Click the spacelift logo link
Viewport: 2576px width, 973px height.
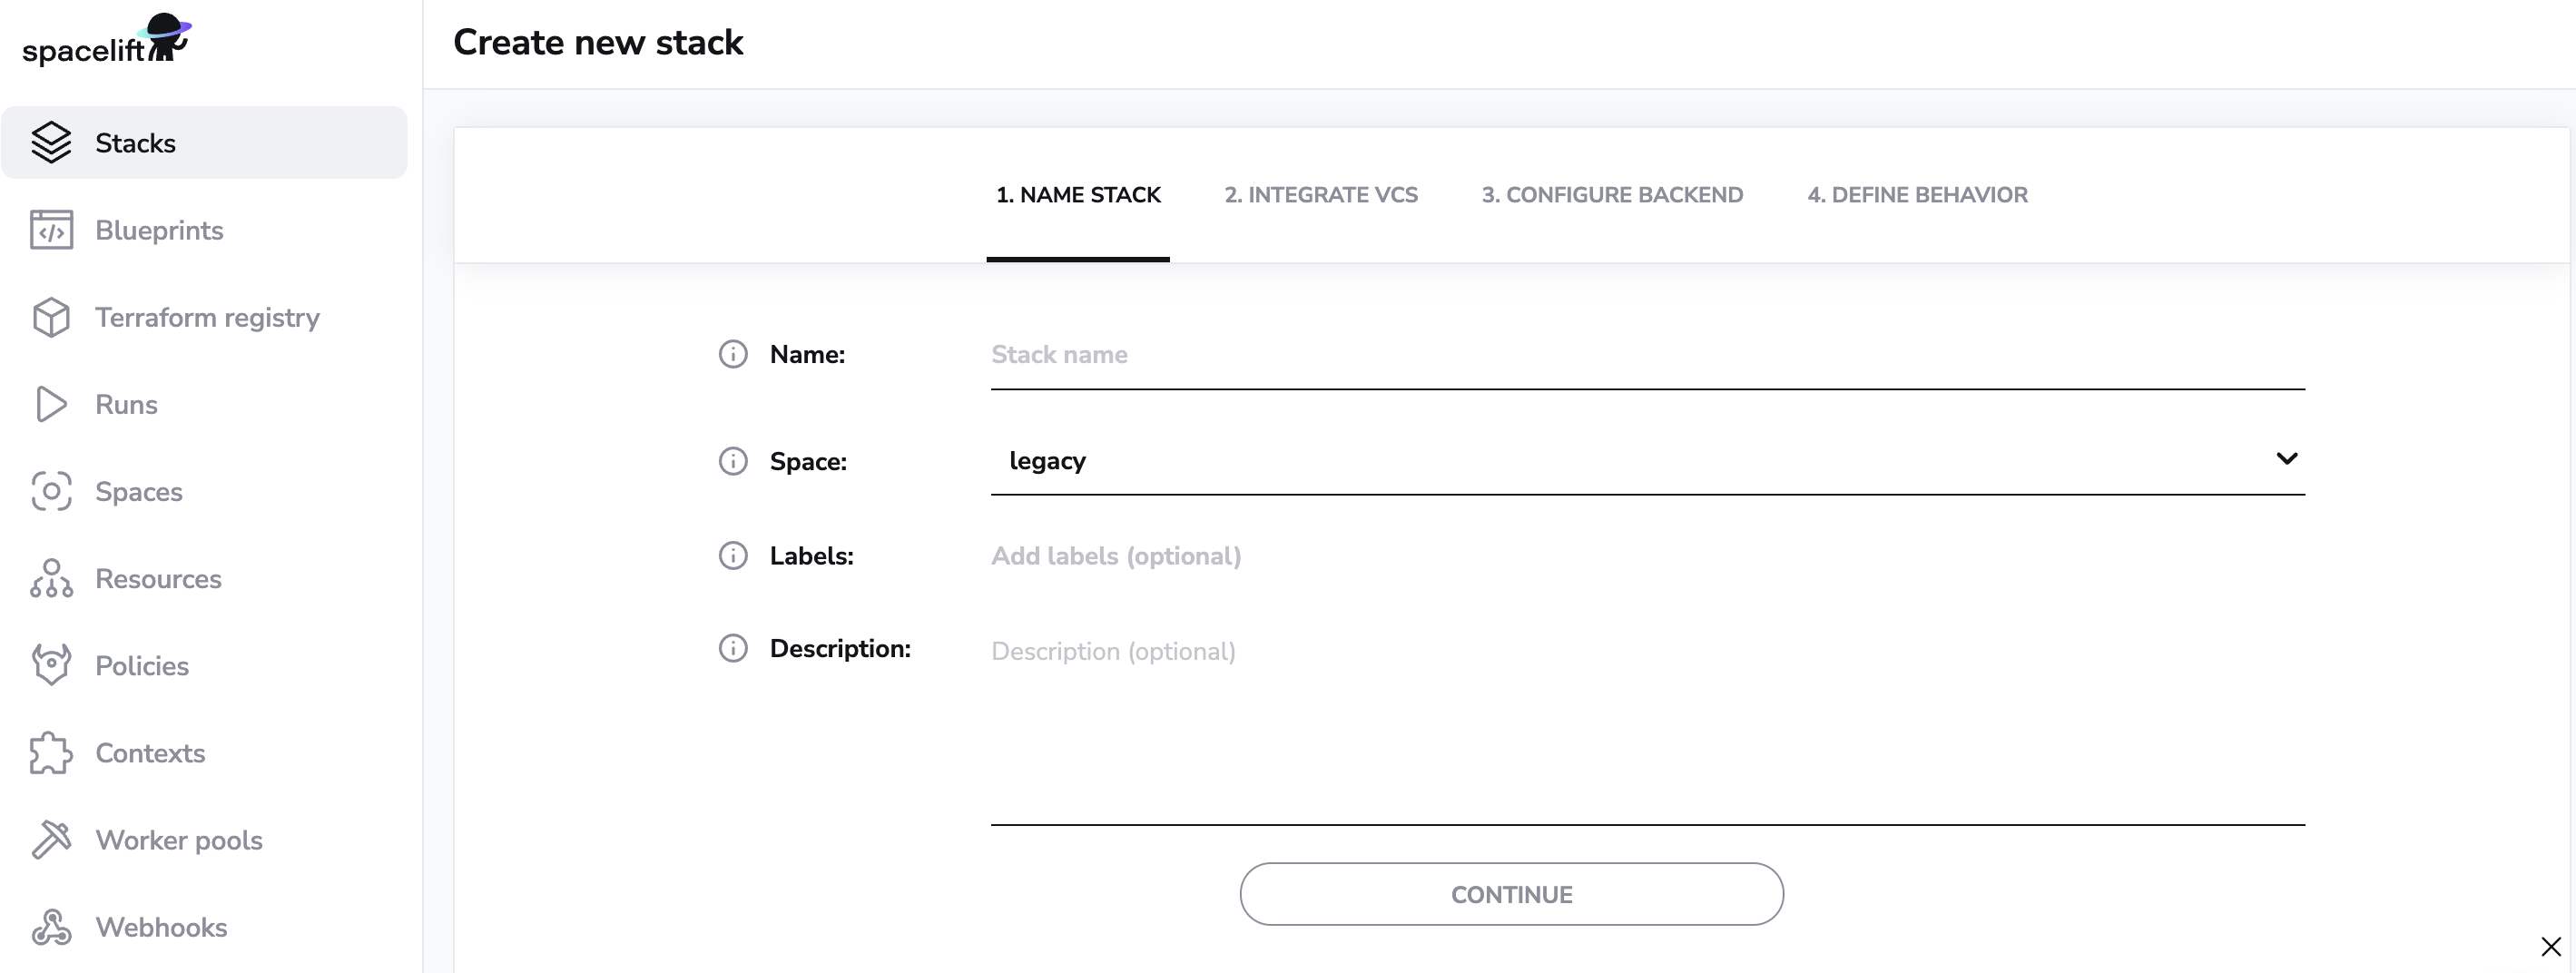pos(106,41)
